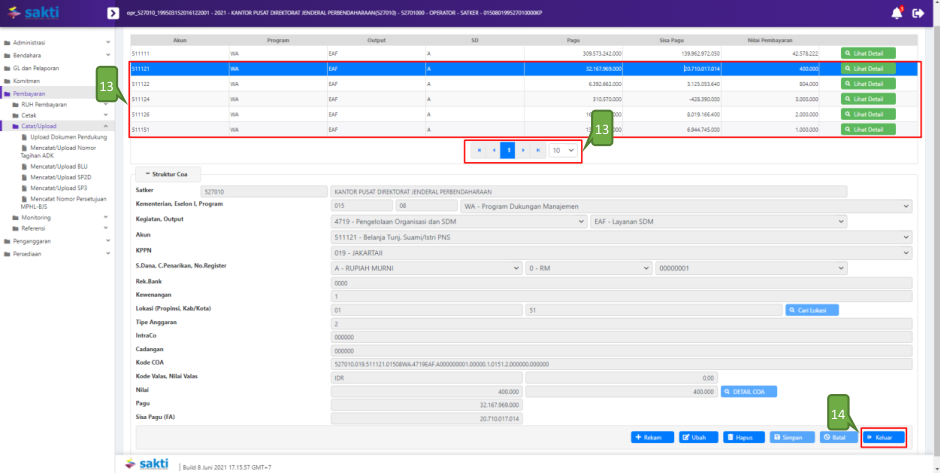941x474 pixels.
Task: Click the logout icon in top bar
Action: click(x=918, y=13)
